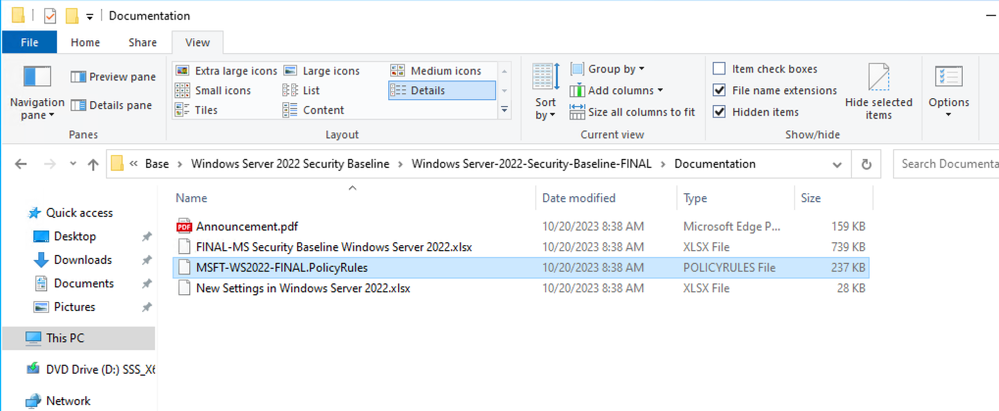Click Windows Server-2022-Security-Baseline-FINAL breadcrumb
Viewport: 999px width, 411px height.
coord(532,164)
